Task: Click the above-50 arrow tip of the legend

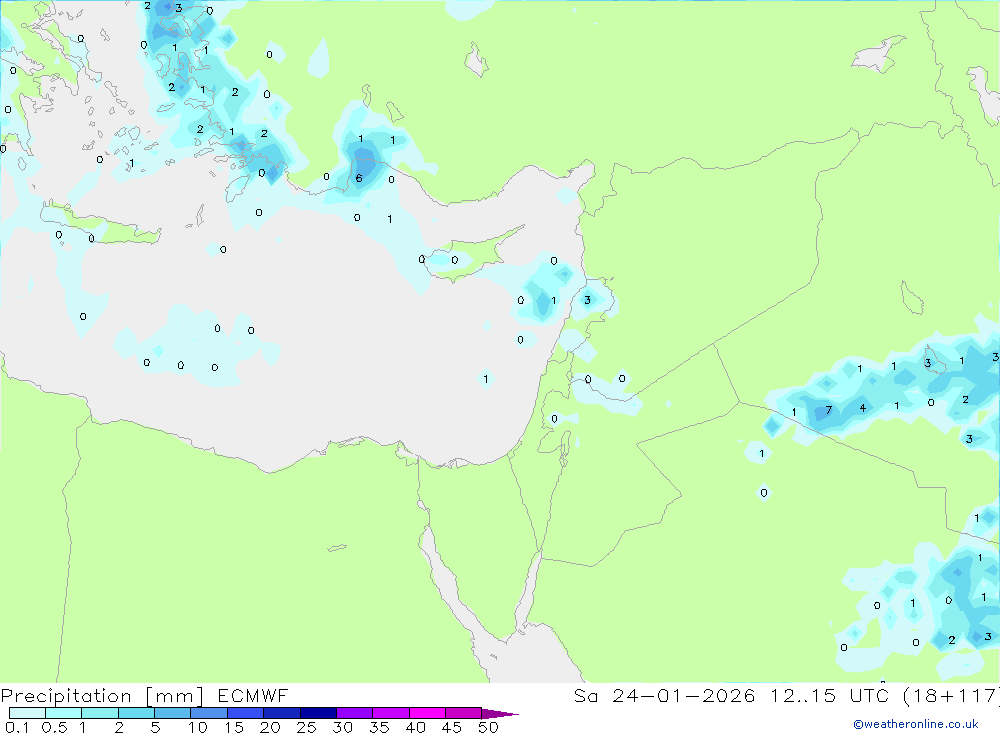Action: (500, 713)
